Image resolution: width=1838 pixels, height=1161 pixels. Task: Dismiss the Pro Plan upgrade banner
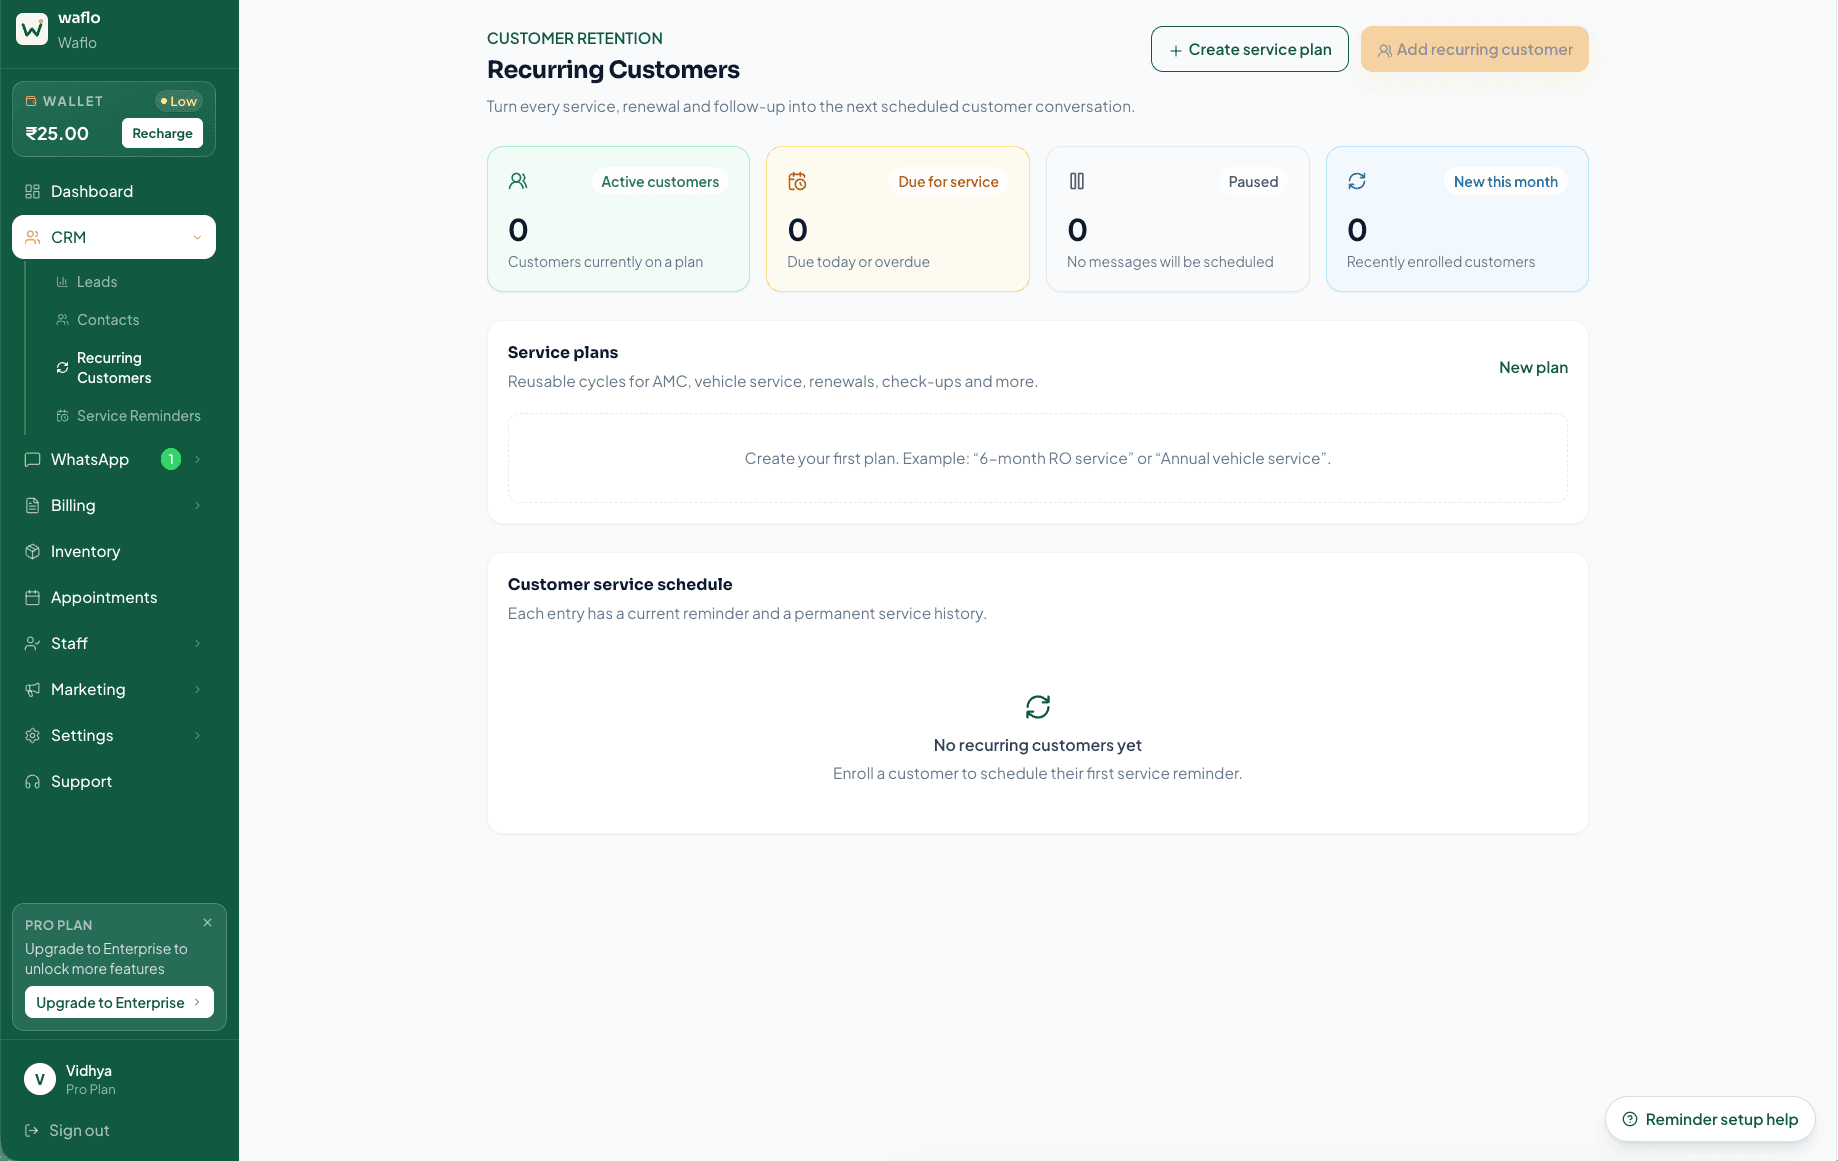[x=207, y=922]
